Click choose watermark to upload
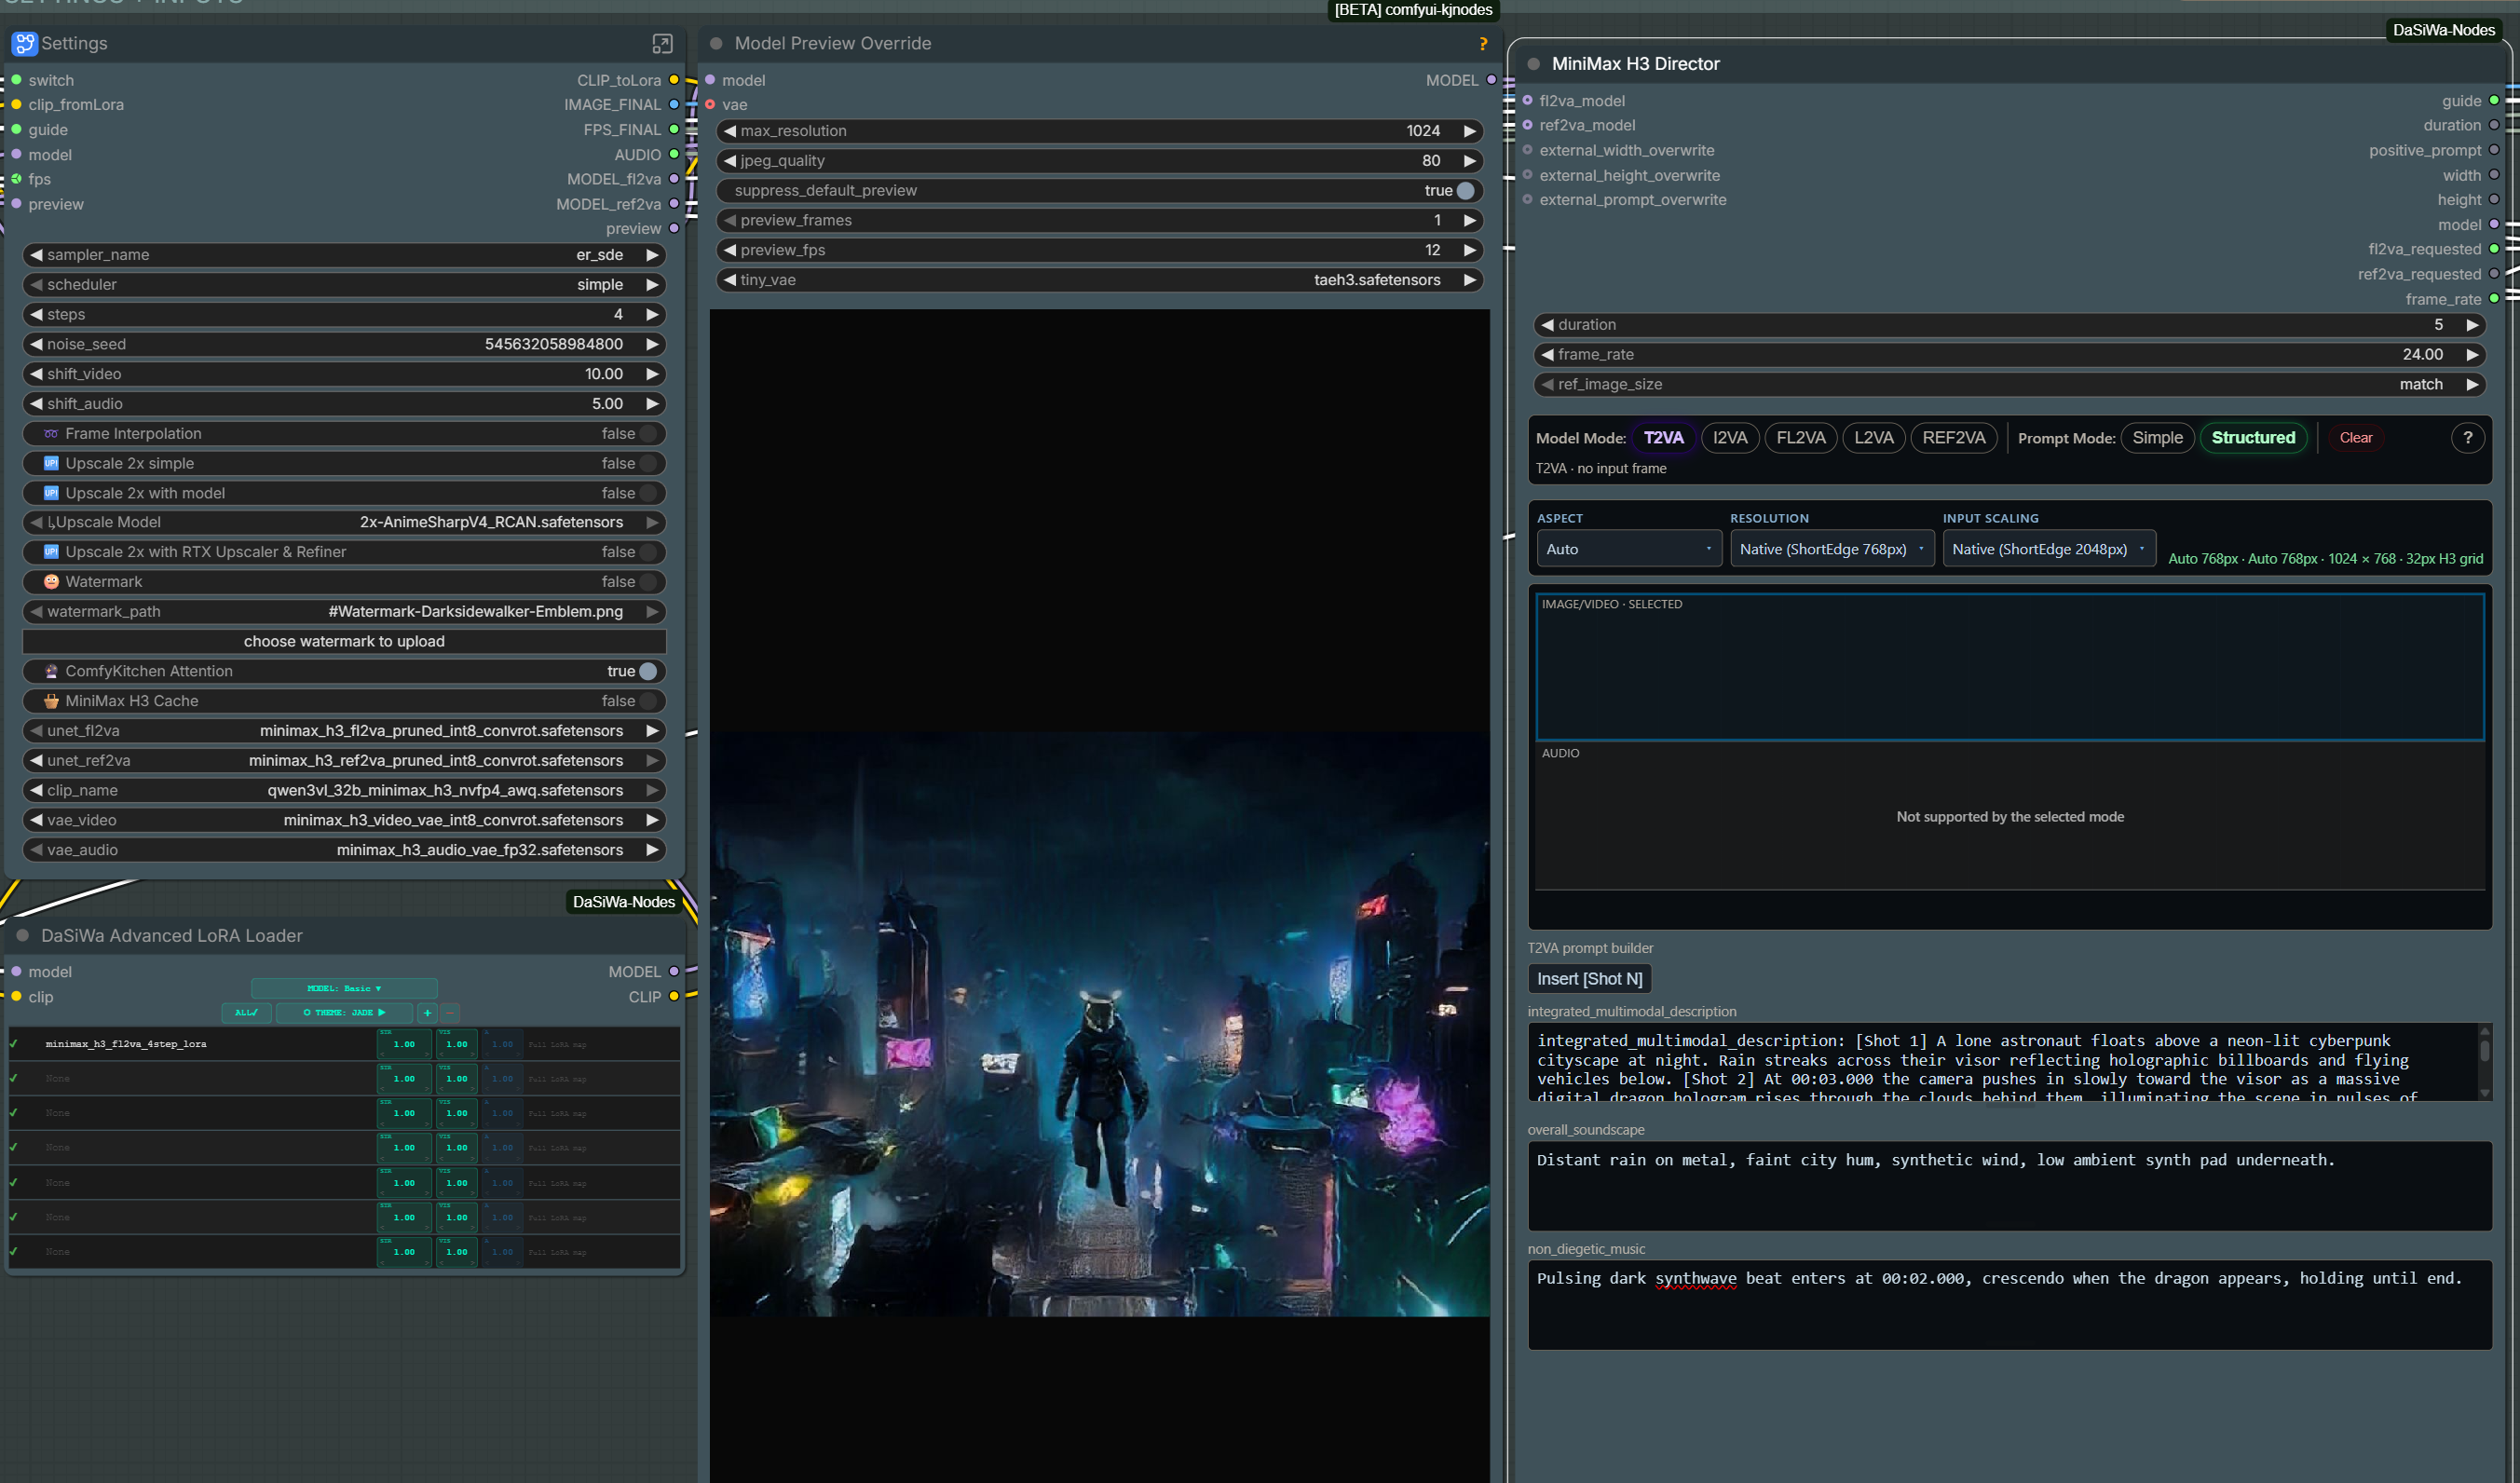 pos(344,642)
